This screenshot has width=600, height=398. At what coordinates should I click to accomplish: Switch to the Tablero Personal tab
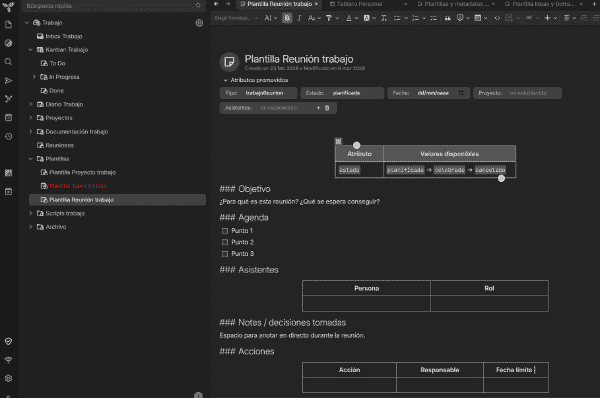tap(359, 4)
